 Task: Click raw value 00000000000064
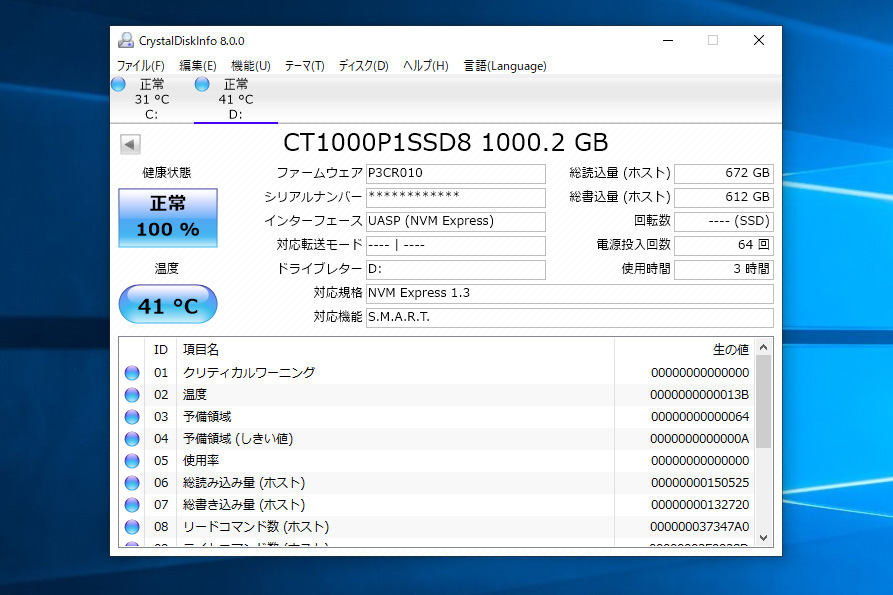(700, 417)
